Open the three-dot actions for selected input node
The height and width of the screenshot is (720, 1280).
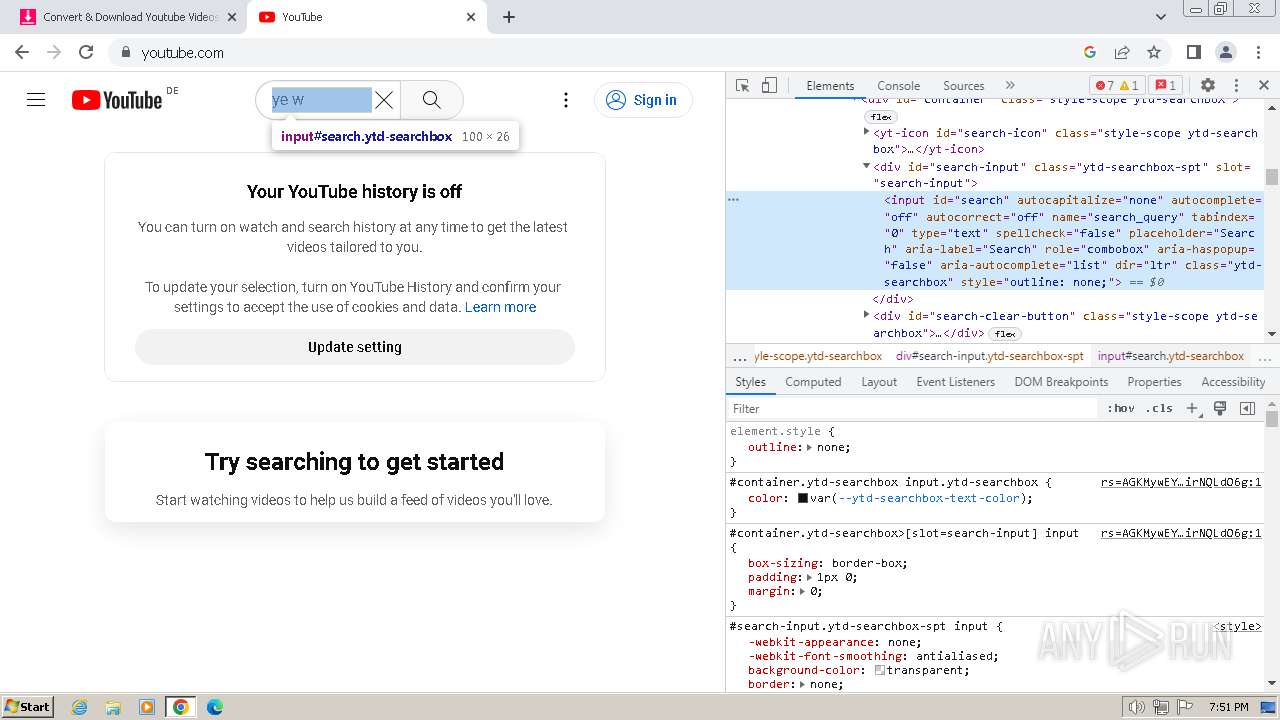(x=733, y=200)
